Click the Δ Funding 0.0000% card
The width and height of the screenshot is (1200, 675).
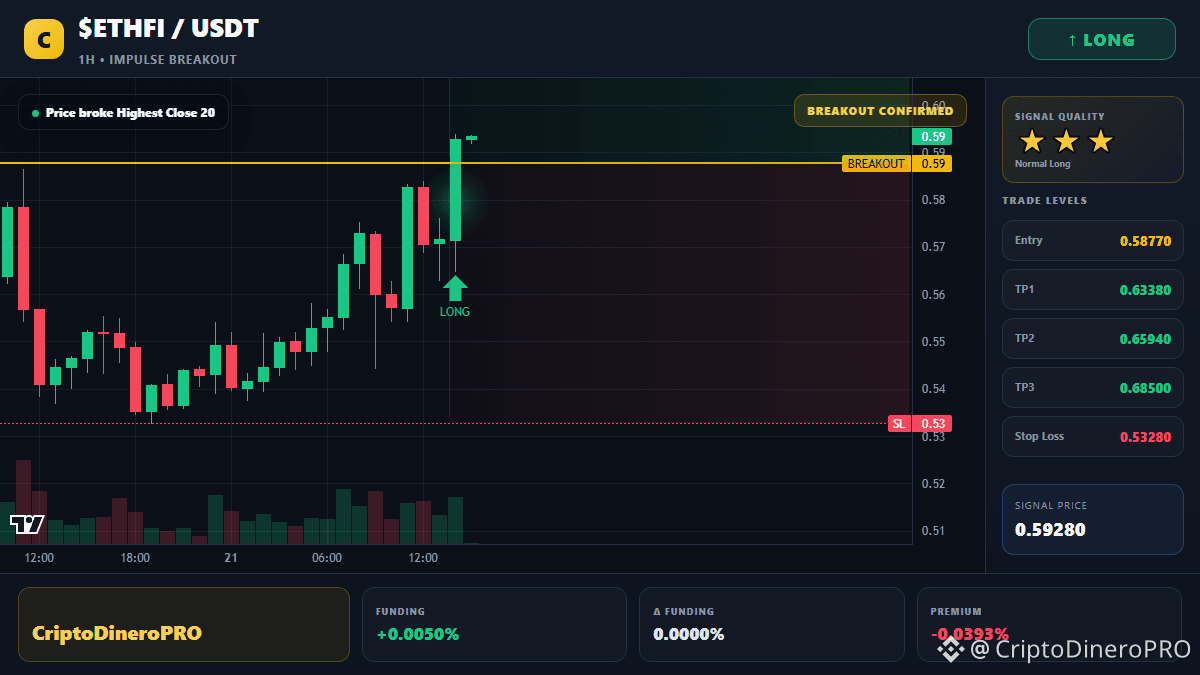tap(772, 624)
